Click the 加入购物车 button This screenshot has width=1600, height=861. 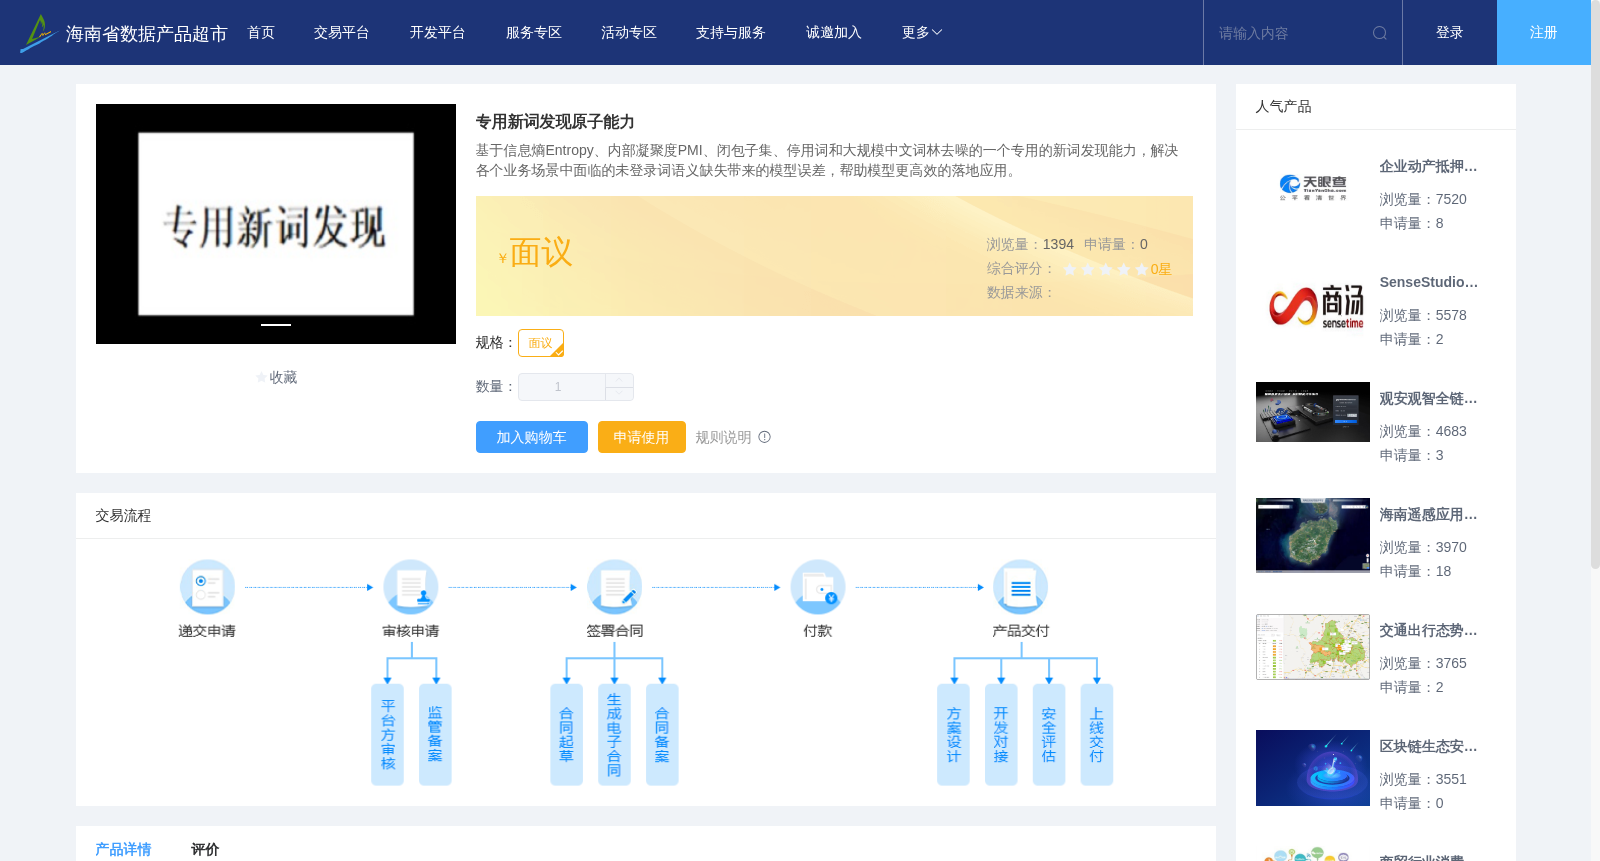pyautogui.click(x=532, y=437)
